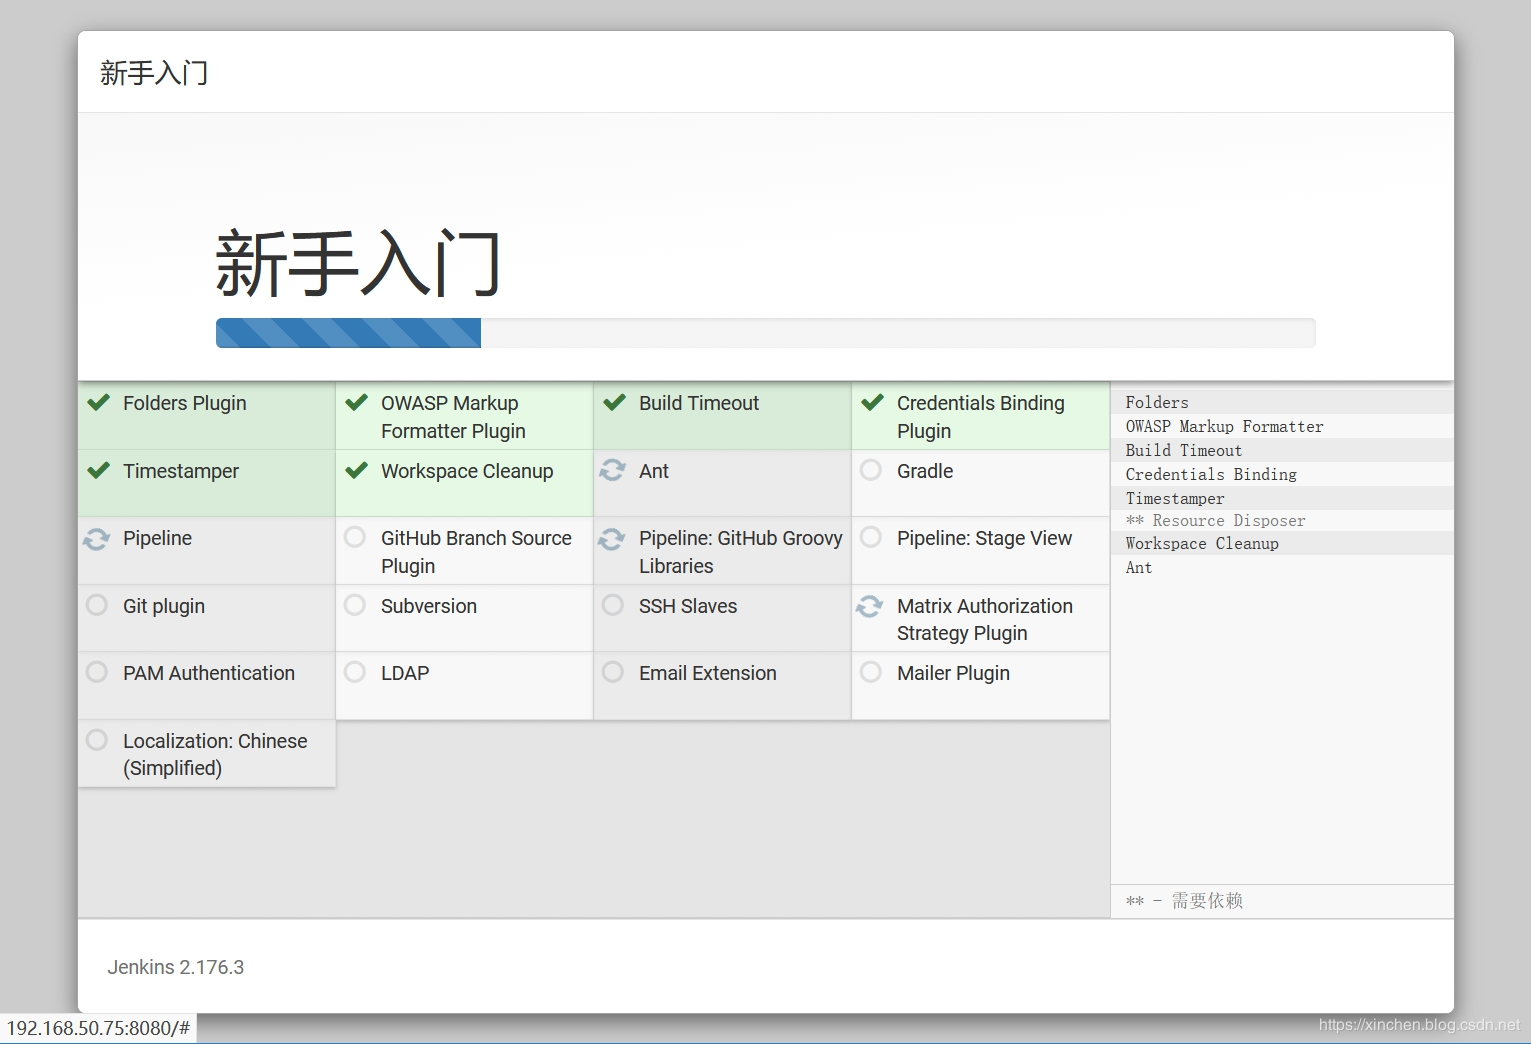Click Credentials Binding in the install log
Screen dimensions: 1531x1044
point(1211,474)
